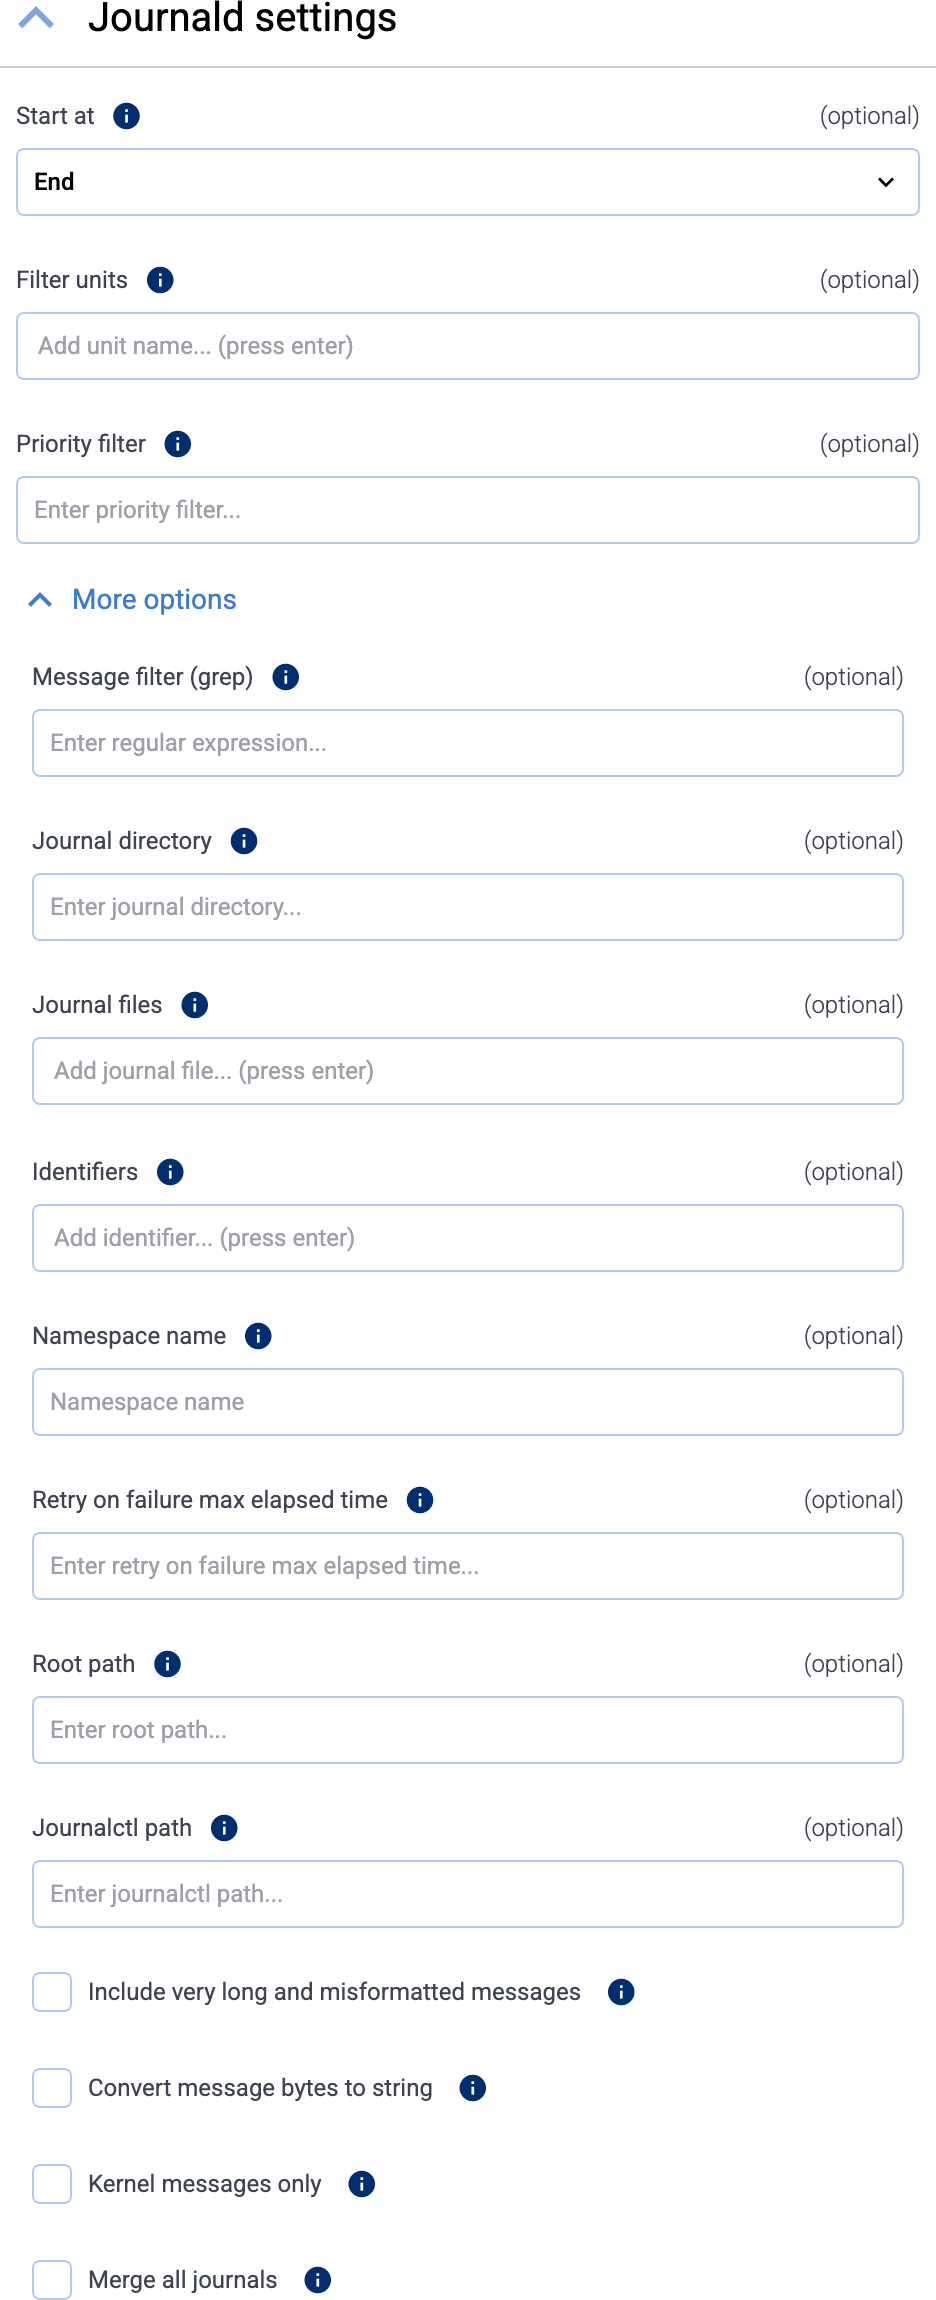Check the Merge all journals box
Screen dimensions: 936x2300
point(51,2280)
